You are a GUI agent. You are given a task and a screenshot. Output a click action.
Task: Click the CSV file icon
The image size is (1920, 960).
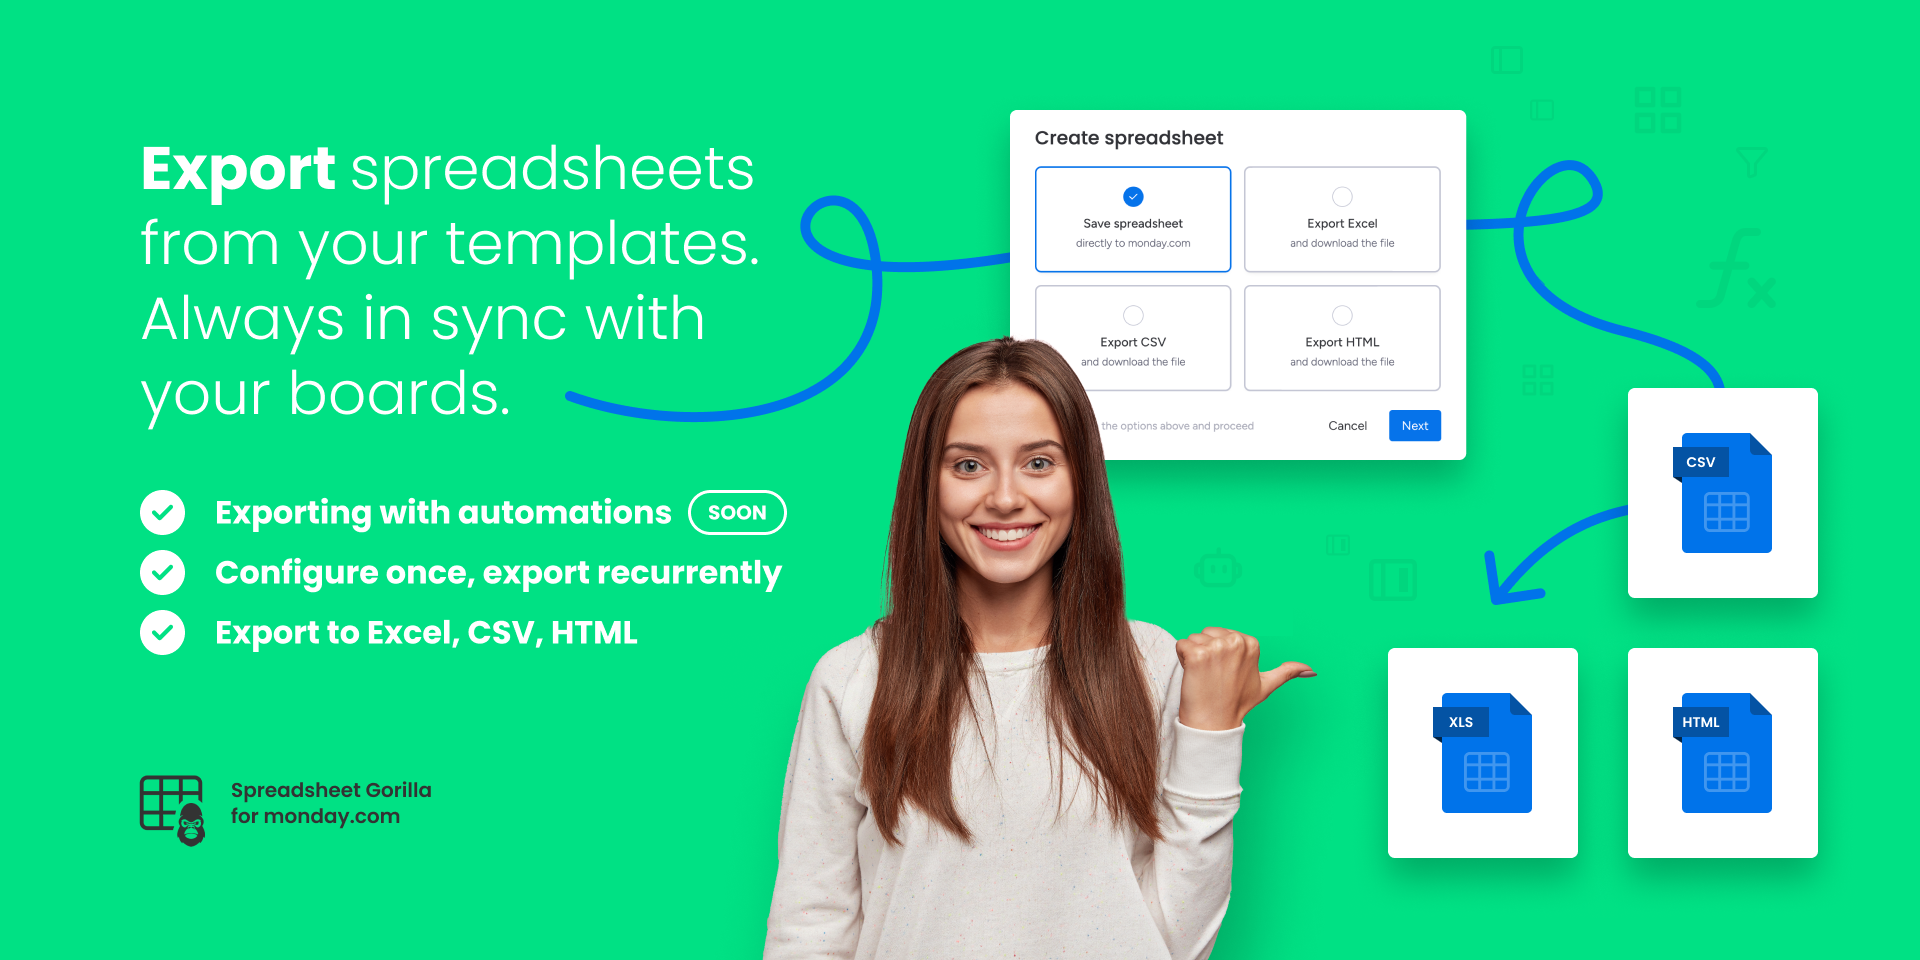click(1724, 493)
